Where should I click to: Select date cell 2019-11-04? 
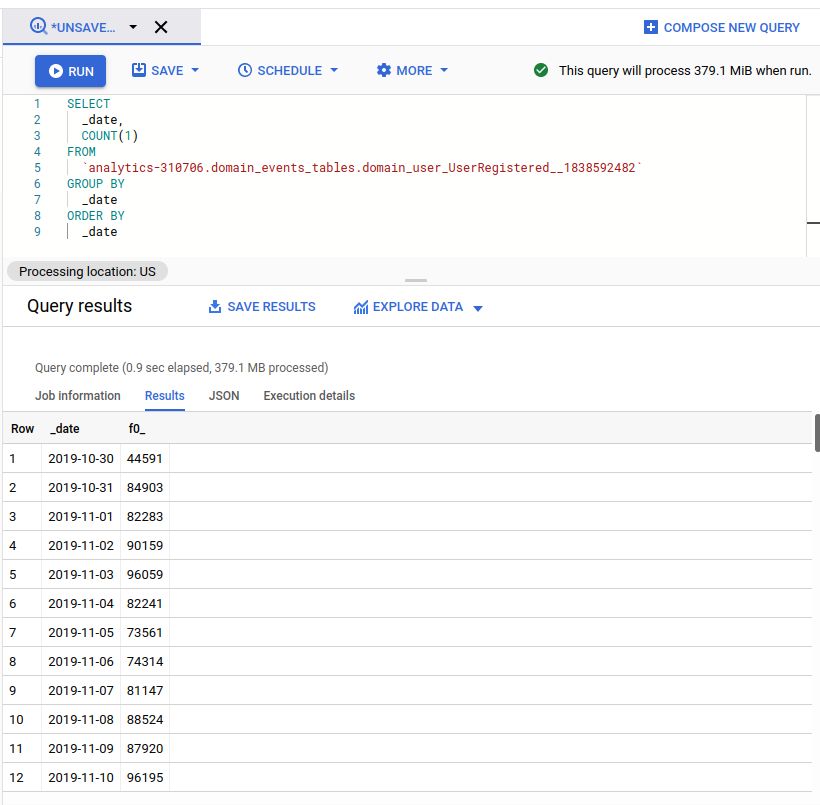(x=81, y=604)
